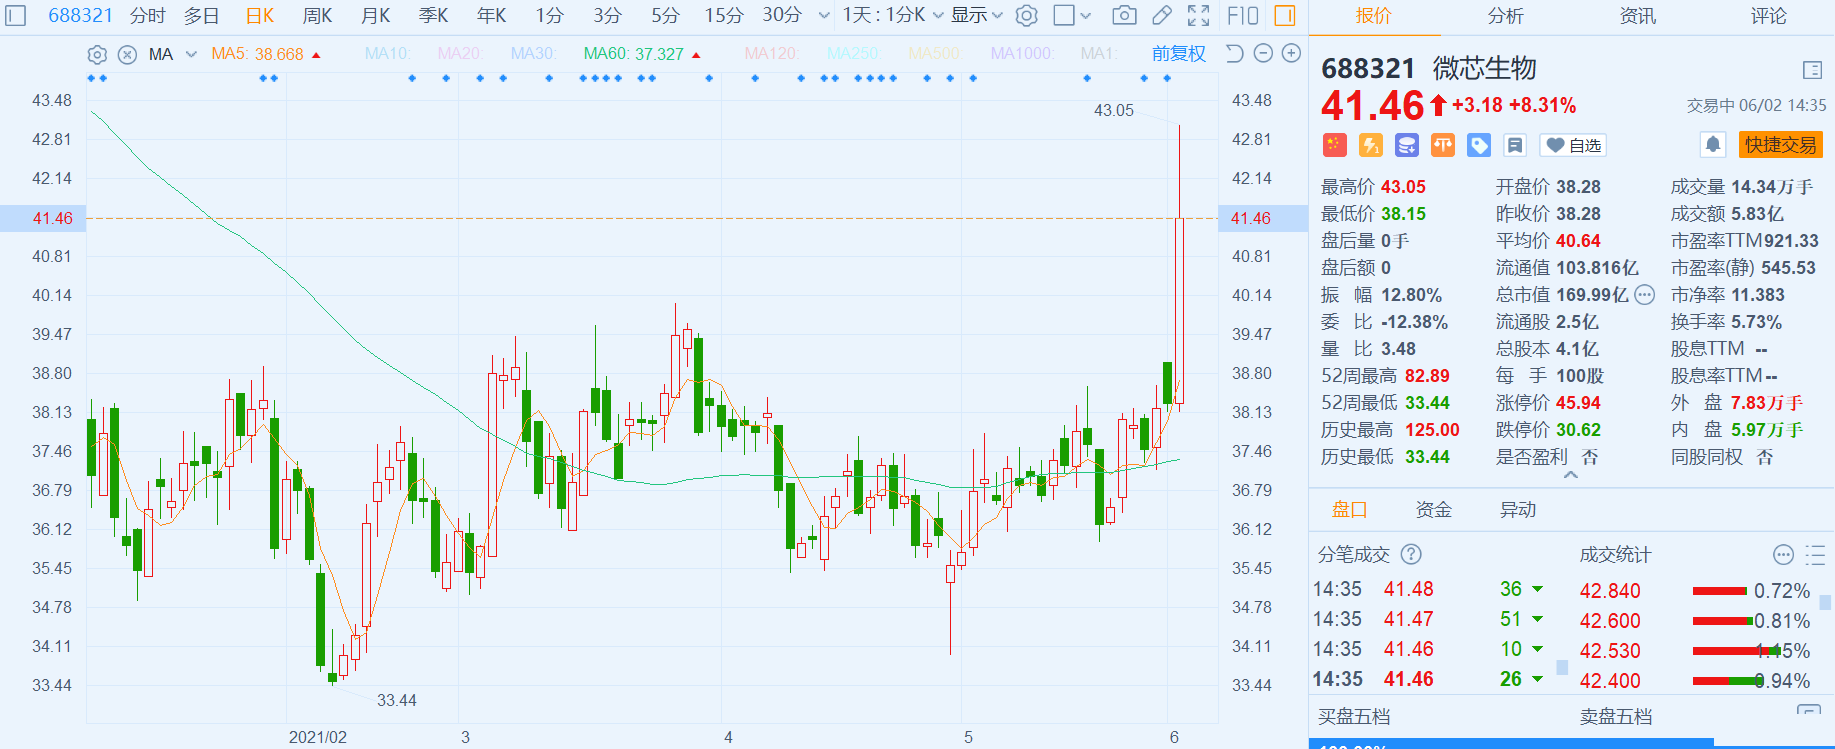The height and width of the screenshot is (749, 1835).
Task: Expand more time periods after 30分
Action: 824,15
